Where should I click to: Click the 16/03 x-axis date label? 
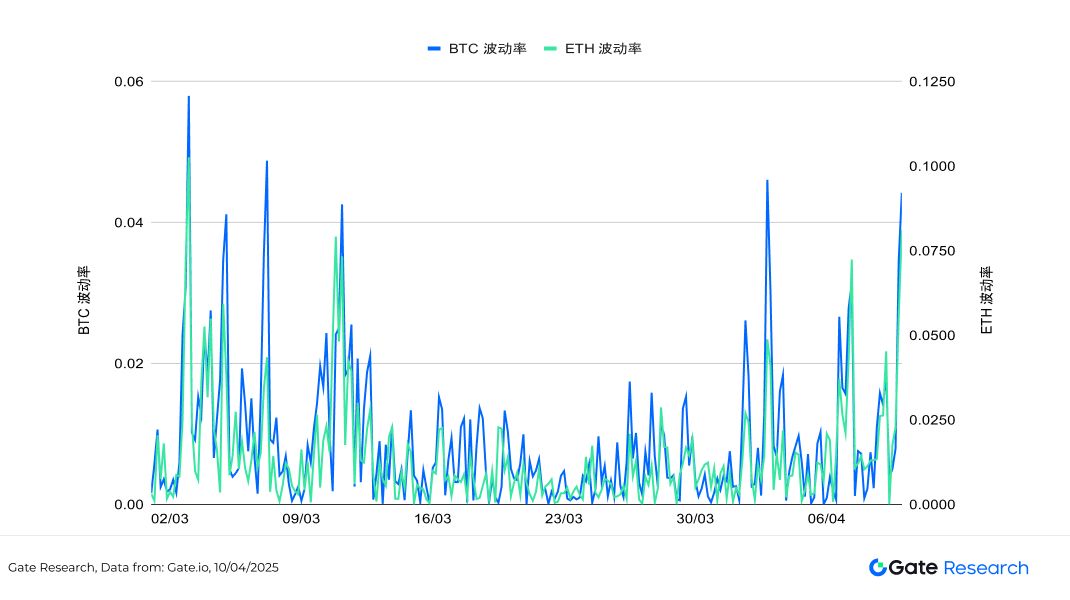[x=433, y=519]
